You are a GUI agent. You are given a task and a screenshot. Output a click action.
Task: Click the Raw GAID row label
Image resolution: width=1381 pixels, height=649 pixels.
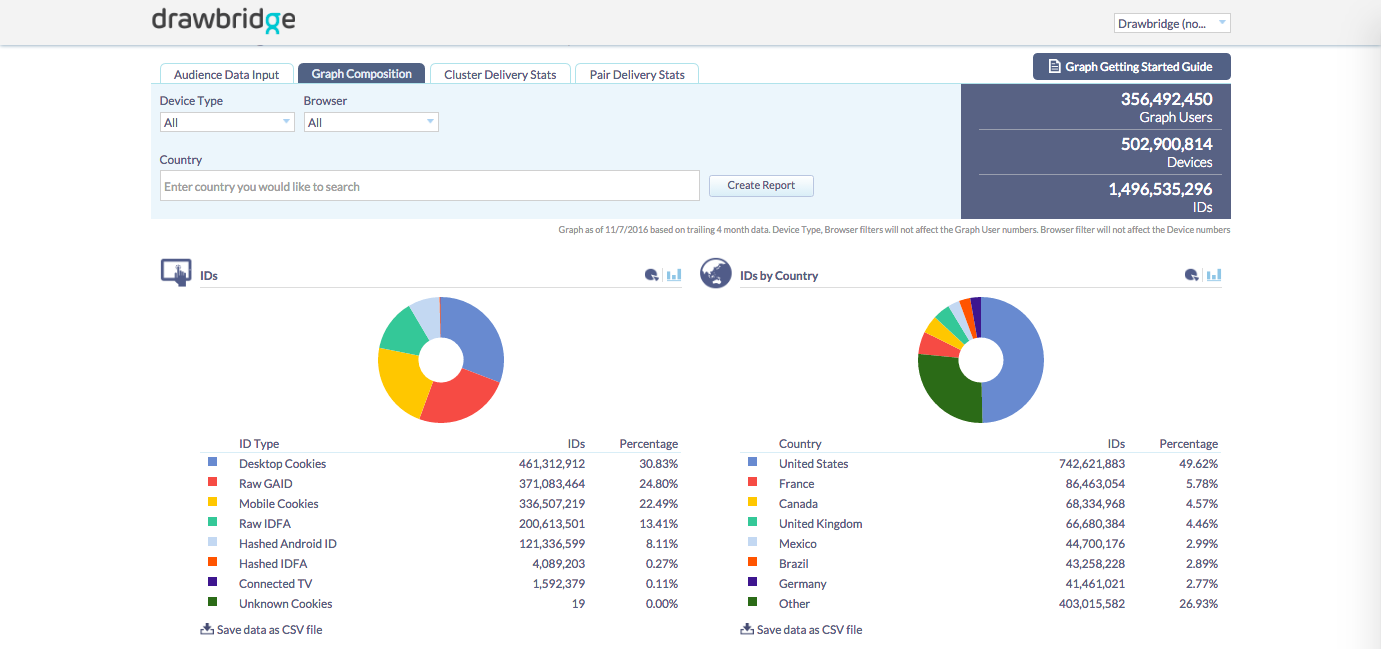(x=266, y=484)
